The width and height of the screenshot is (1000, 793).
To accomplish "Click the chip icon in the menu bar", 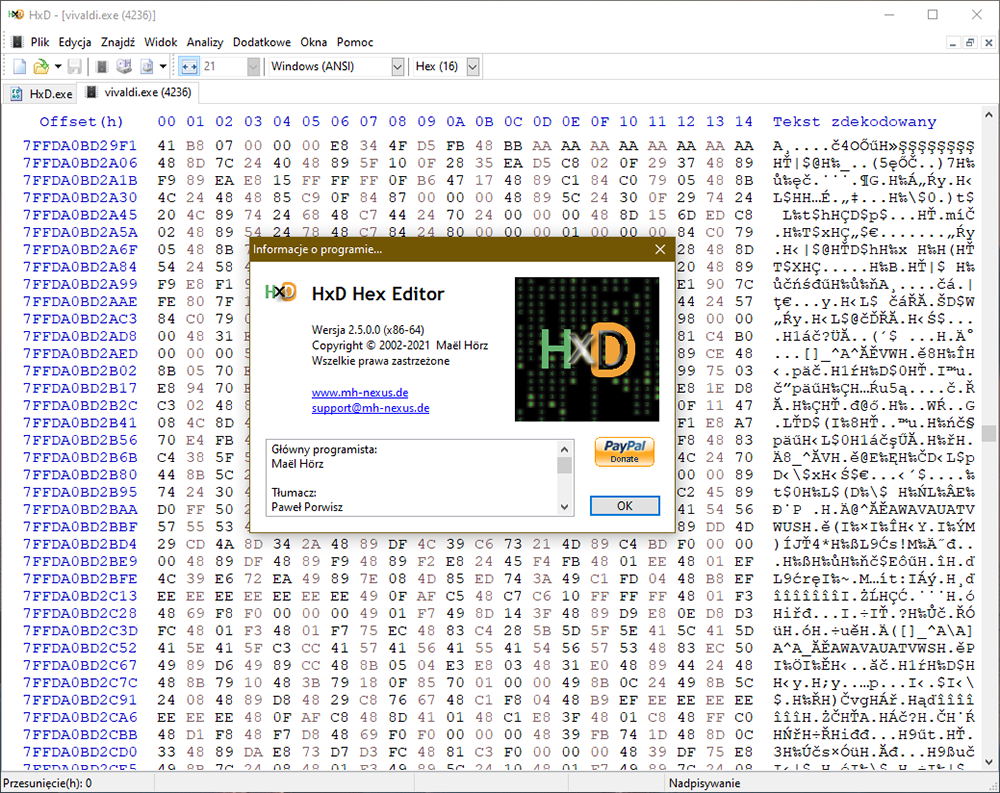I will tap(17, 42).
